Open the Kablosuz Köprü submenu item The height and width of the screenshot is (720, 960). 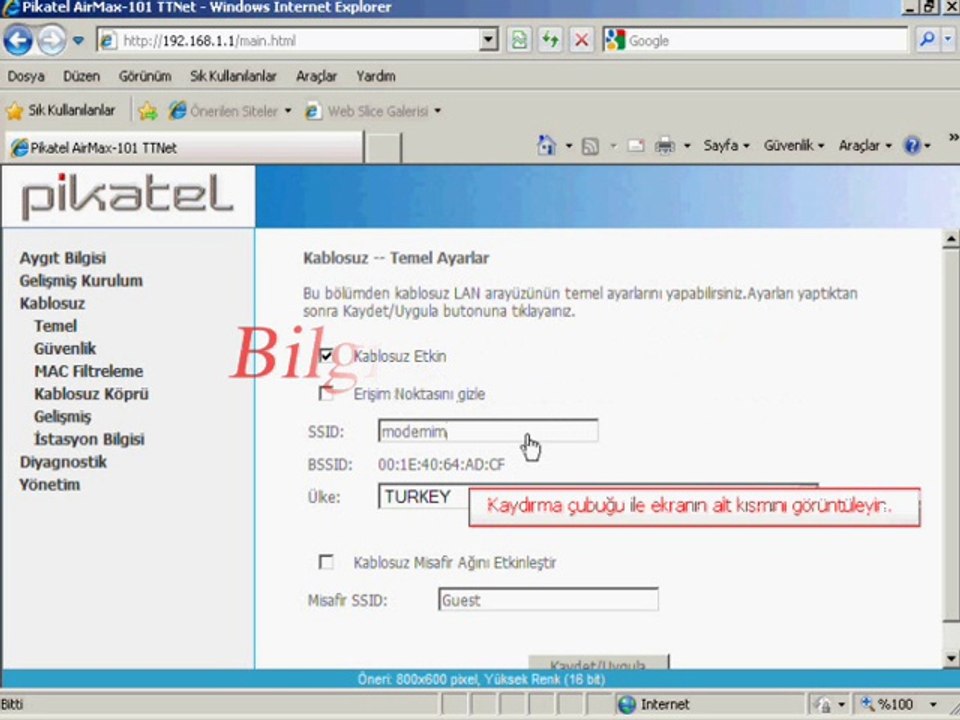(91, 394)
